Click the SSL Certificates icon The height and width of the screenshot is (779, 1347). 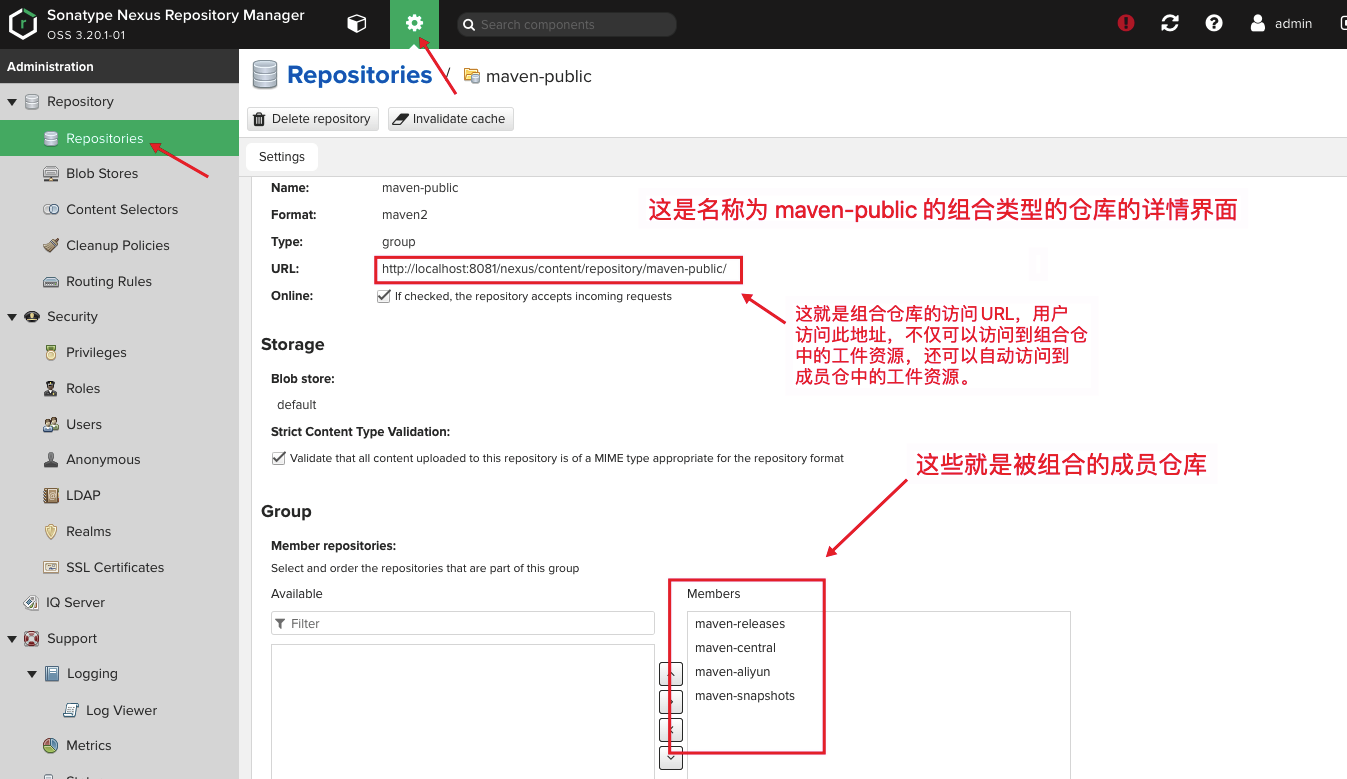tap(51, 567)
